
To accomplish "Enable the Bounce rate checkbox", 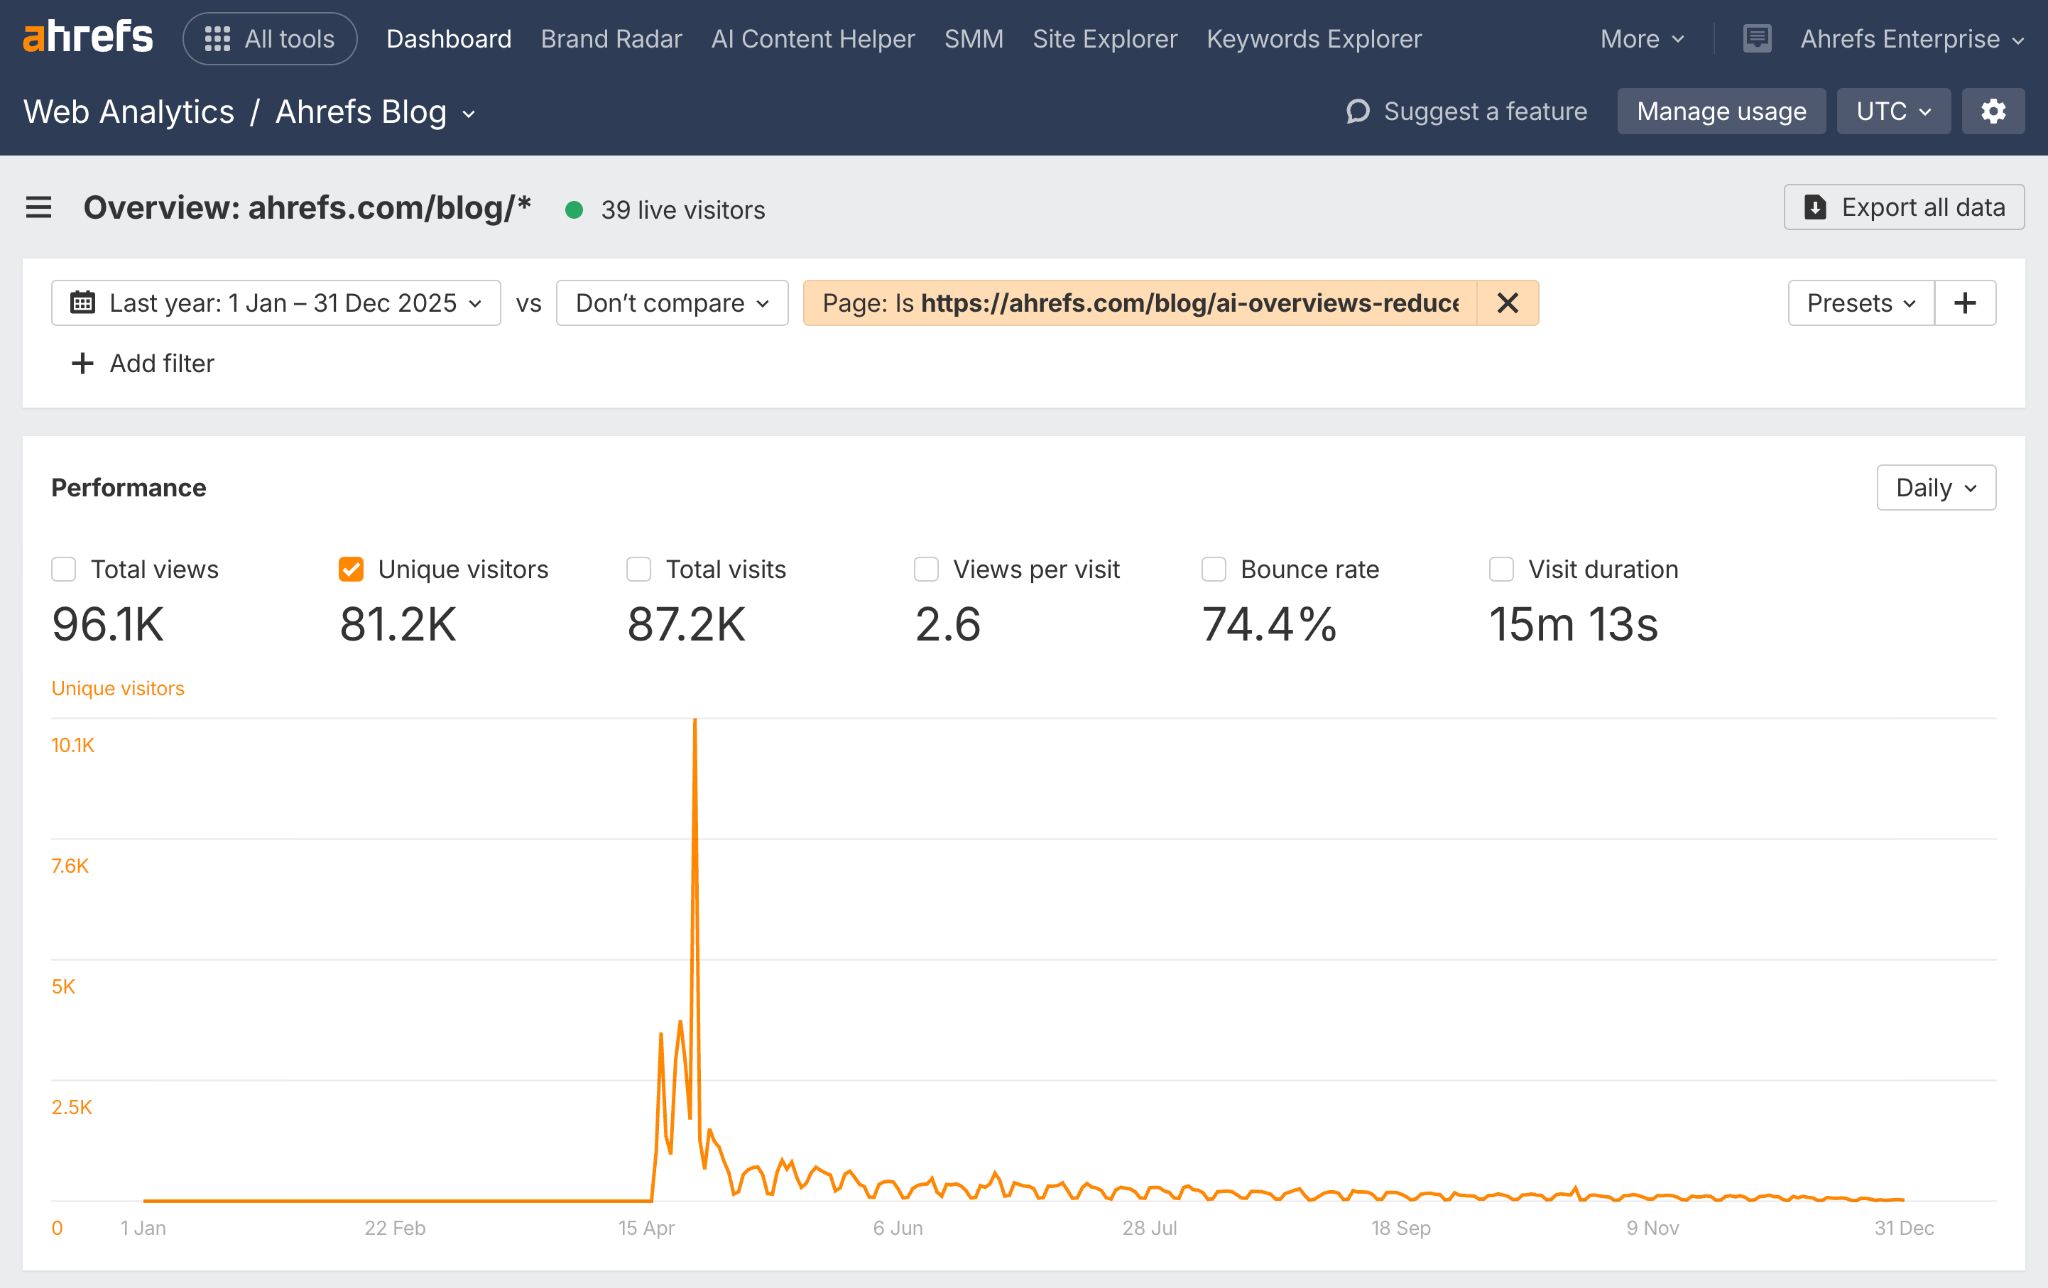I will coord(1213,569).
